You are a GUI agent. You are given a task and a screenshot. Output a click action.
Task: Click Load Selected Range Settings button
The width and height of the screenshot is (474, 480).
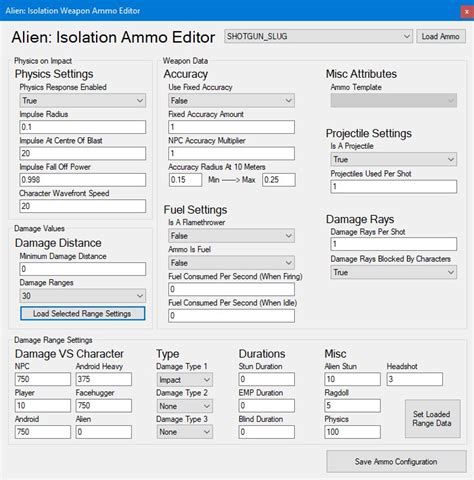[x=83, y=313]
